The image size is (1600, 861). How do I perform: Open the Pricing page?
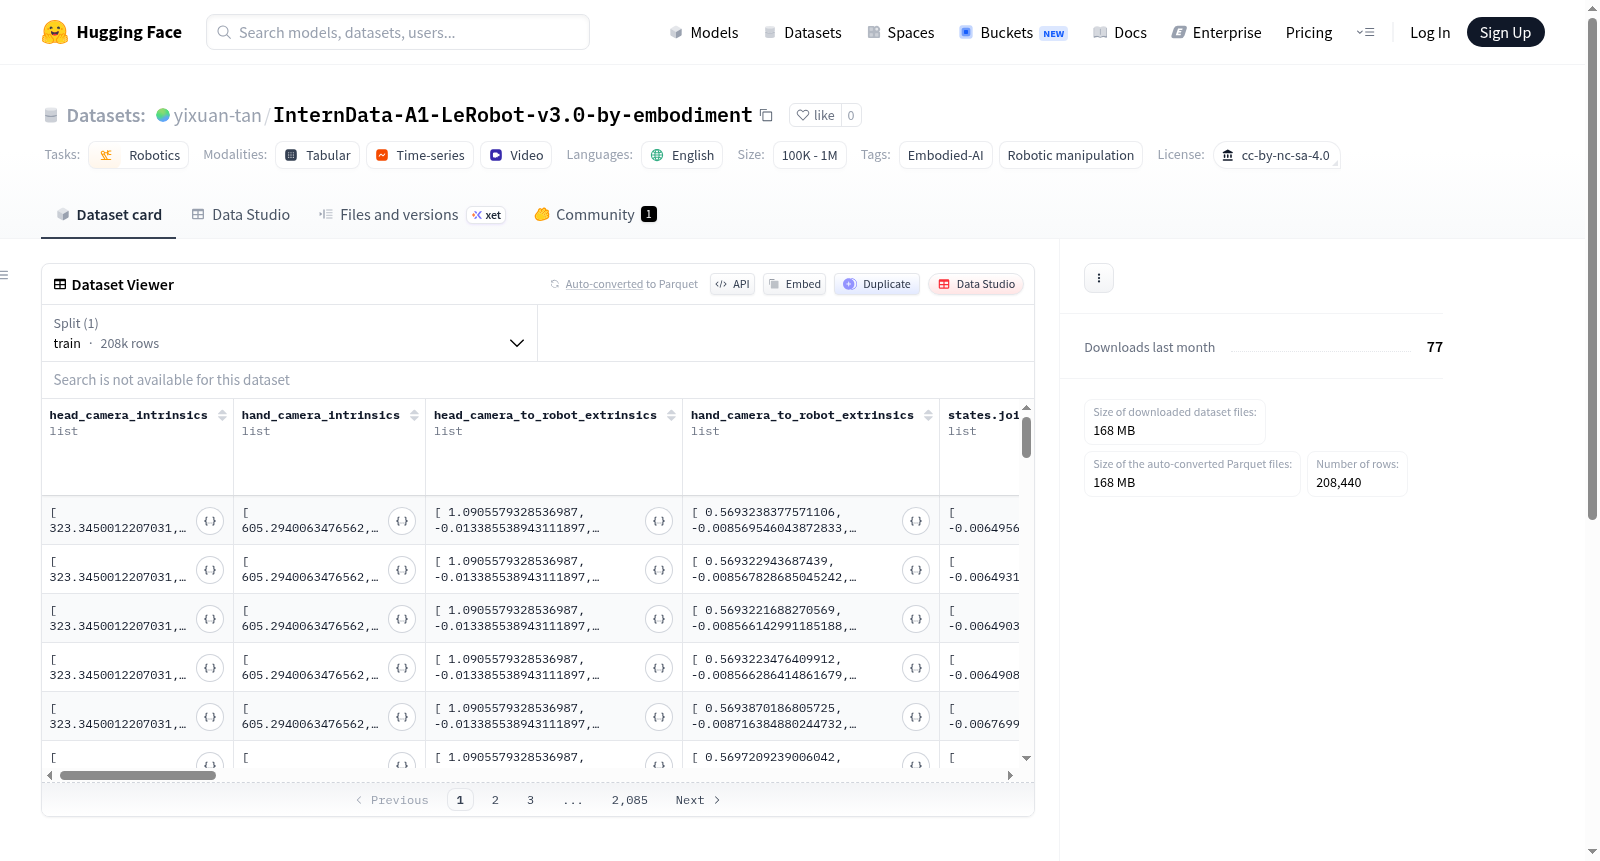1309,32
